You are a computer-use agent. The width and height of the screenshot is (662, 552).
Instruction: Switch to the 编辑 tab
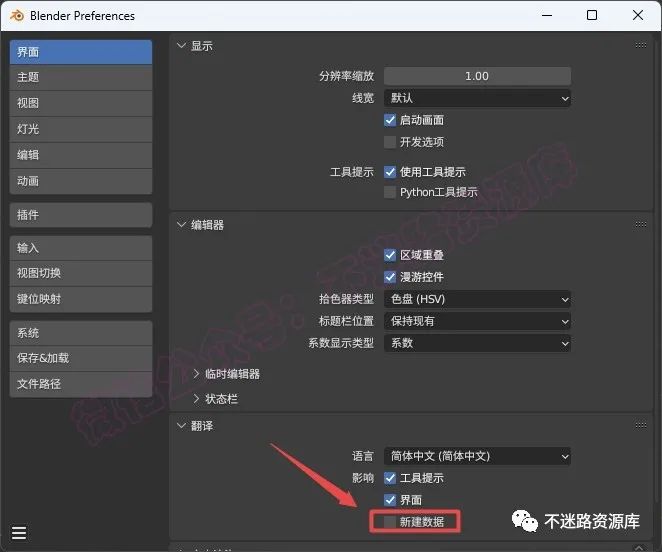pyautogui.click(x=81, y=155)
